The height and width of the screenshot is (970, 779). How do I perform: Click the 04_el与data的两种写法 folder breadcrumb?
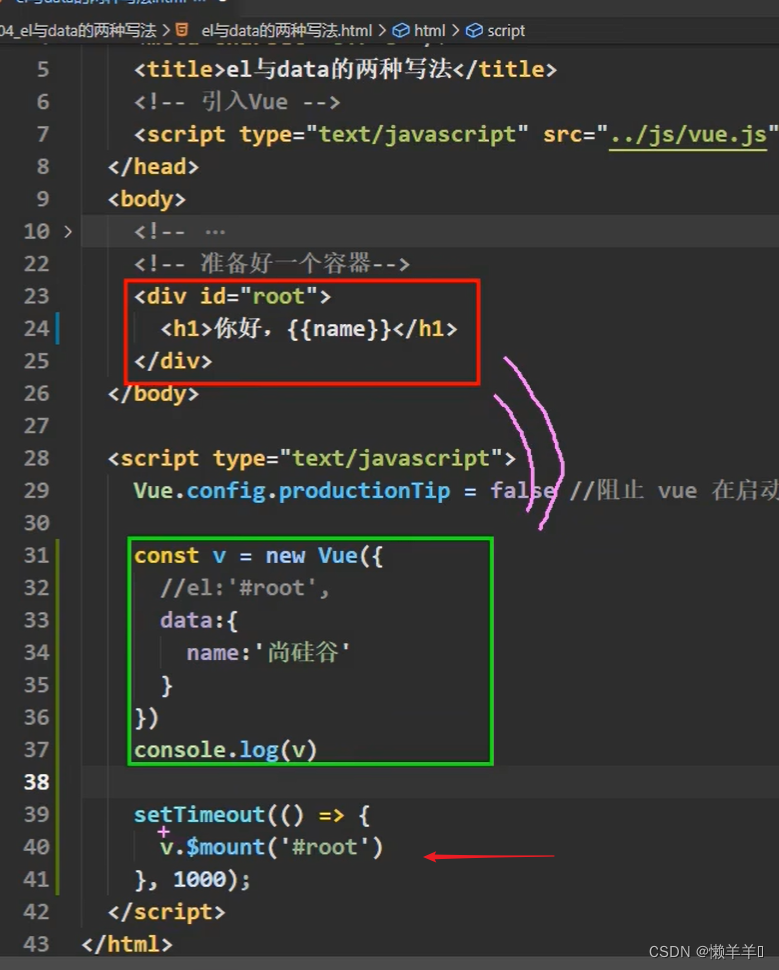pos(78,30)
